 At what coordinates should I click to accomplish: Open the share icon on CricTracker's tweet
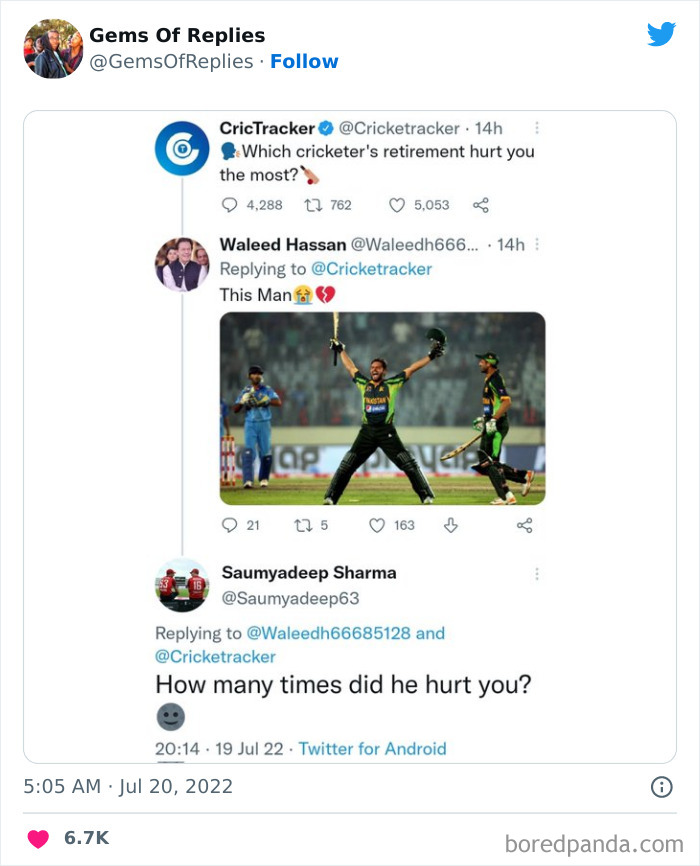(x=479, y=205)
